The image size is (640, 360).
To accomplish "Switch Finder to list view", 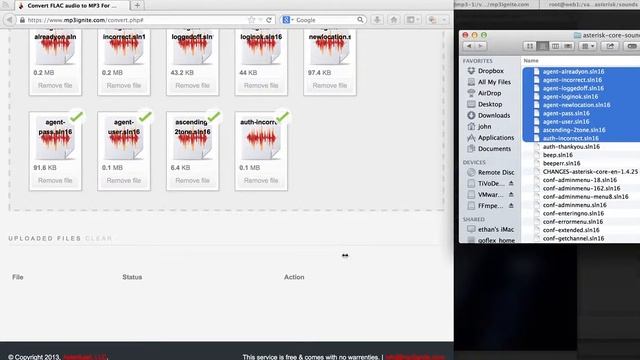I will 542,46.
